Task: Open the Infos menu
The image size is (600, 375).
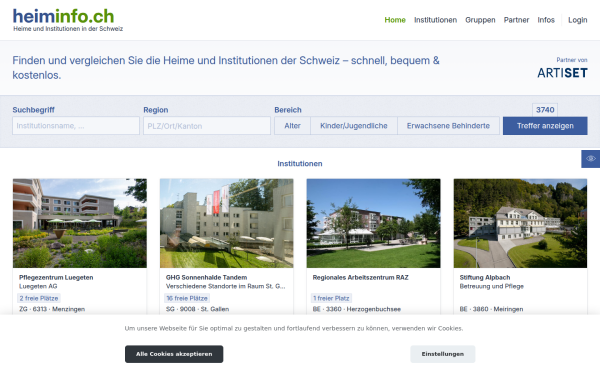Action: coord(546,20)
